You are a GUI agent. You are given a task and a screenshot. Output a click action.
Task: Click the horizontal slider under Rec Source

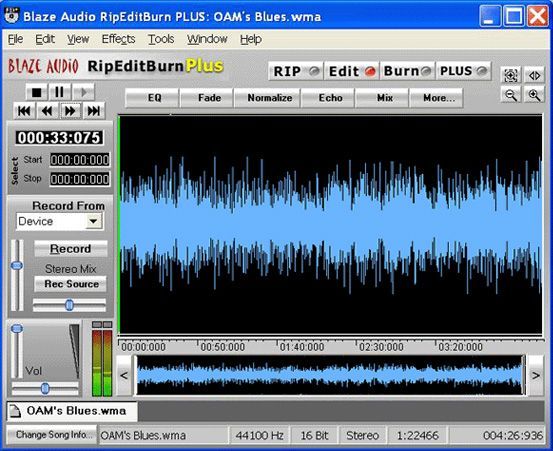pos(69,305)
